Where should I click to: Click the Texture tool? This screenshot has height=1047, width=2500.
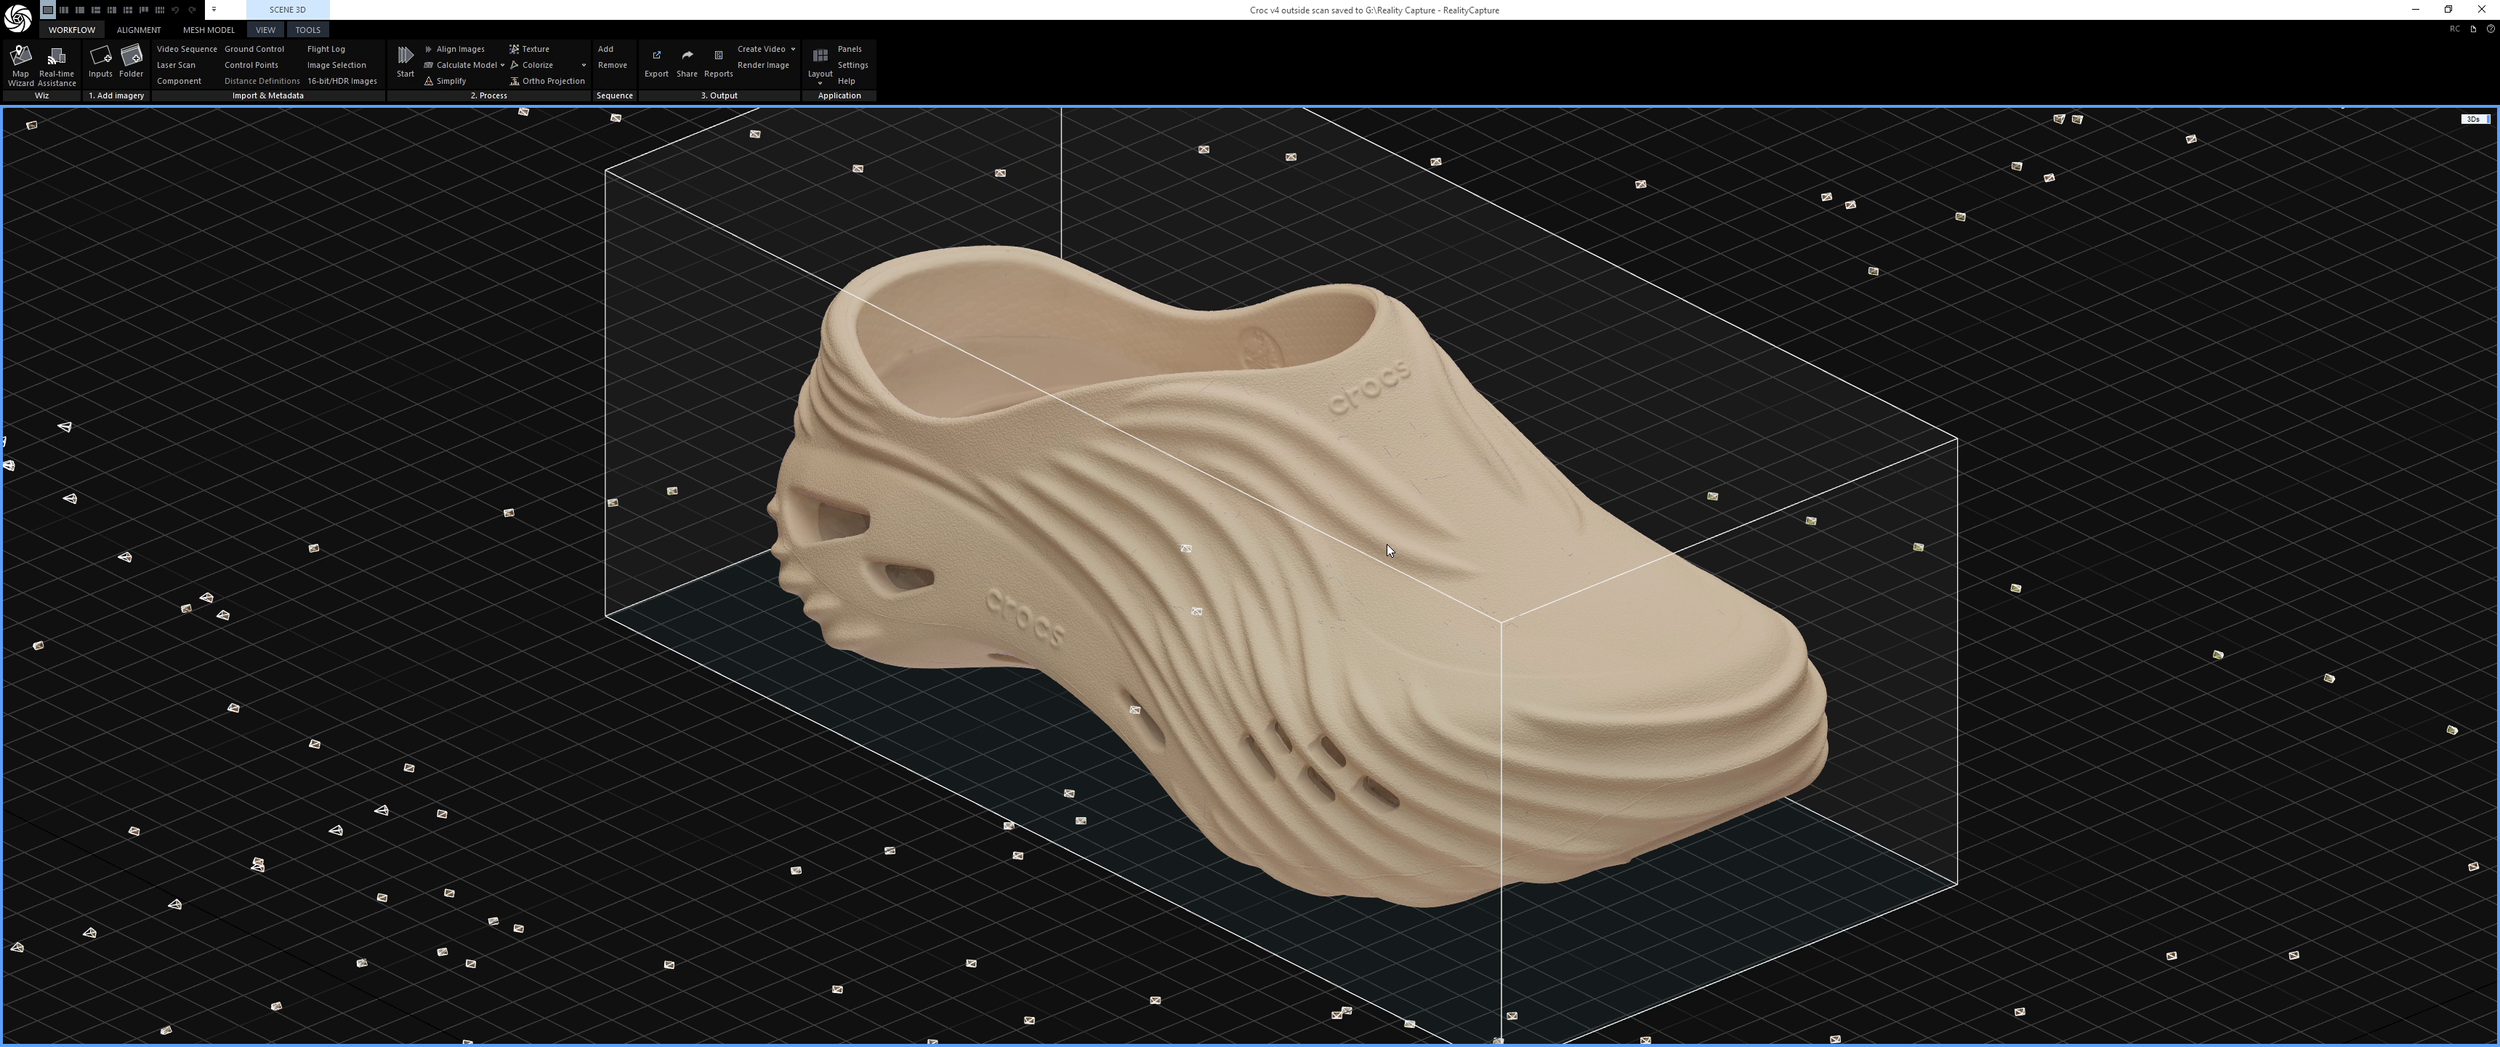point(529,49)
